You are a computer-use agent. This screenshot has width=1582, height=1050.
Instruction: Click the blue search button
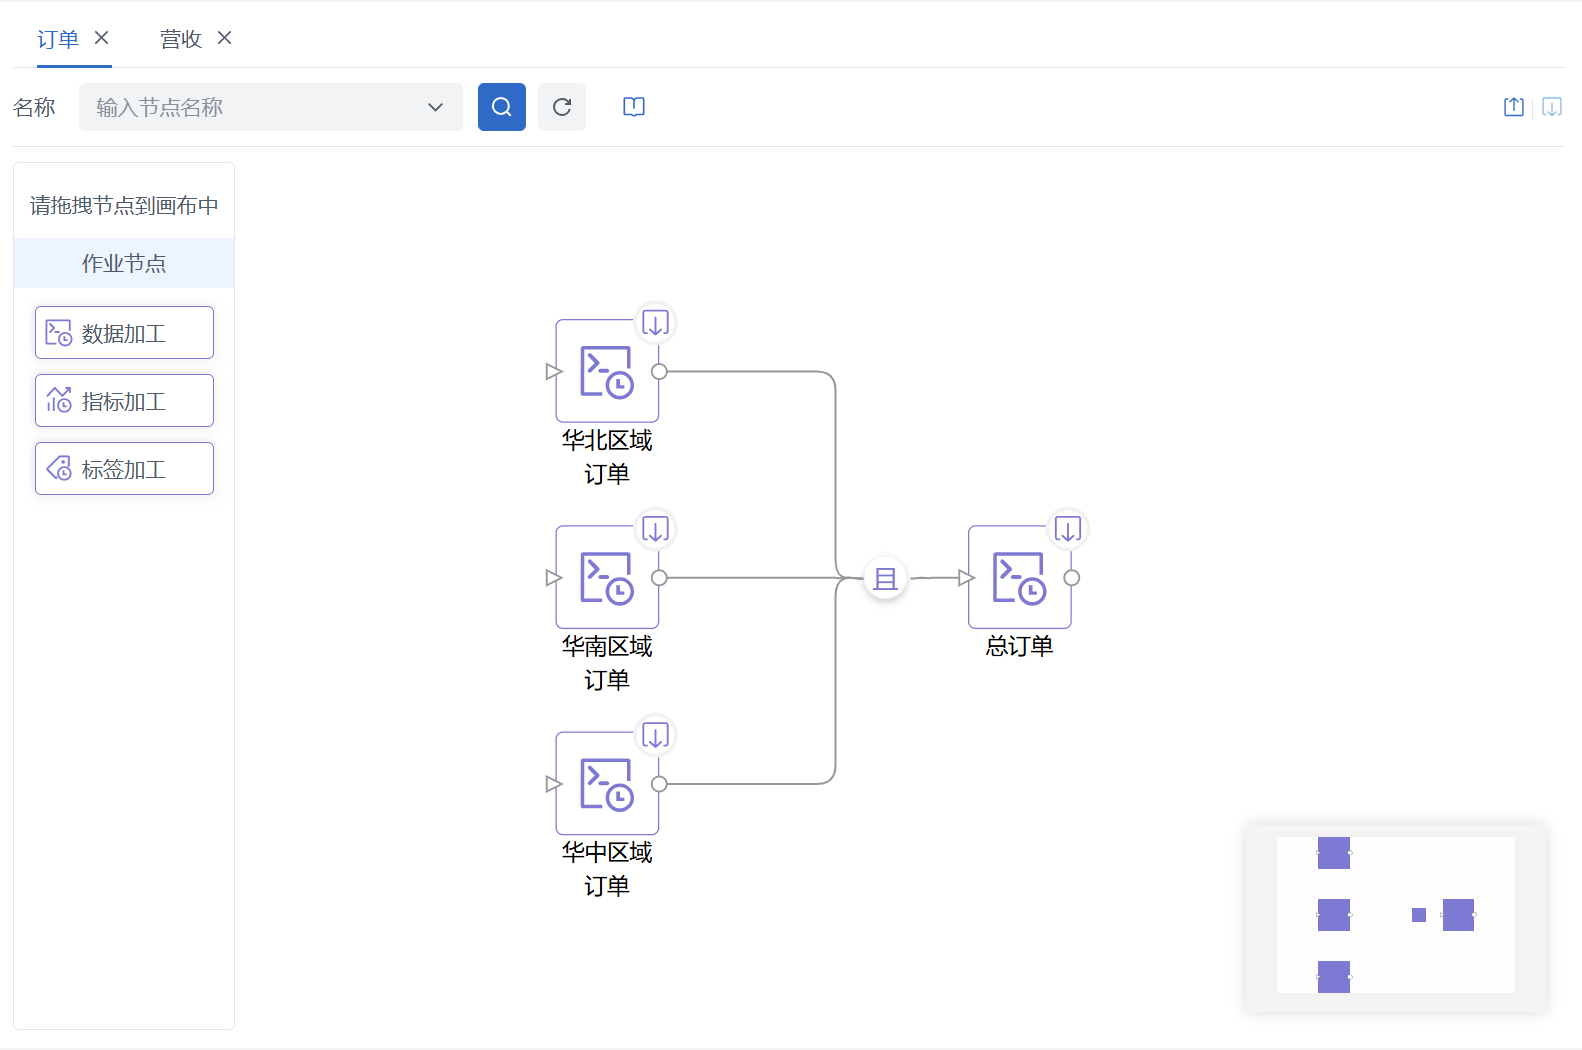[x=501, y=107]
